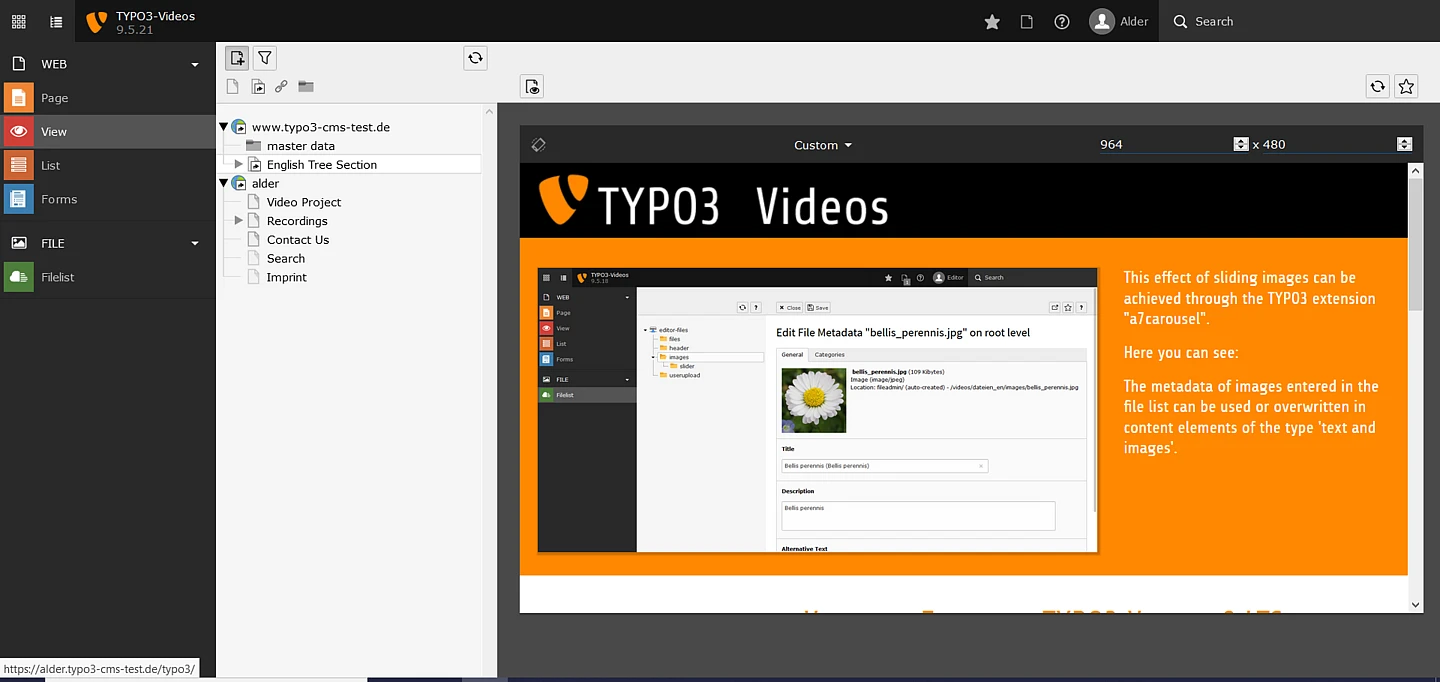Refresh the page tree
Screen dimensions: 1440x682
pyautogui.click(x=475, y=58)
